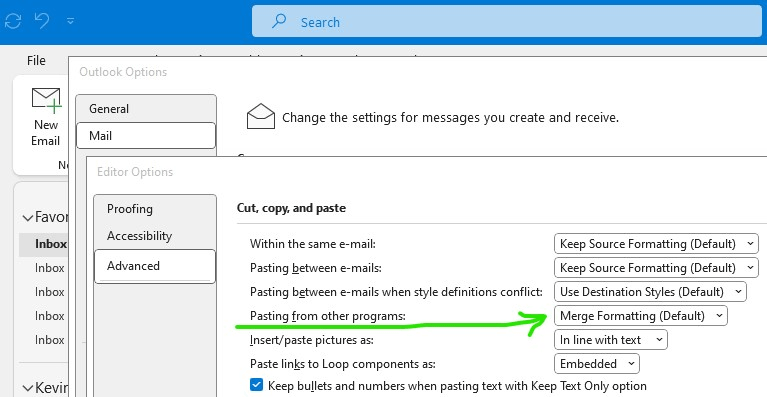Open Pasting between e-mails dropdown
Screen dimensions: 767x397
[x=656, y=267]
